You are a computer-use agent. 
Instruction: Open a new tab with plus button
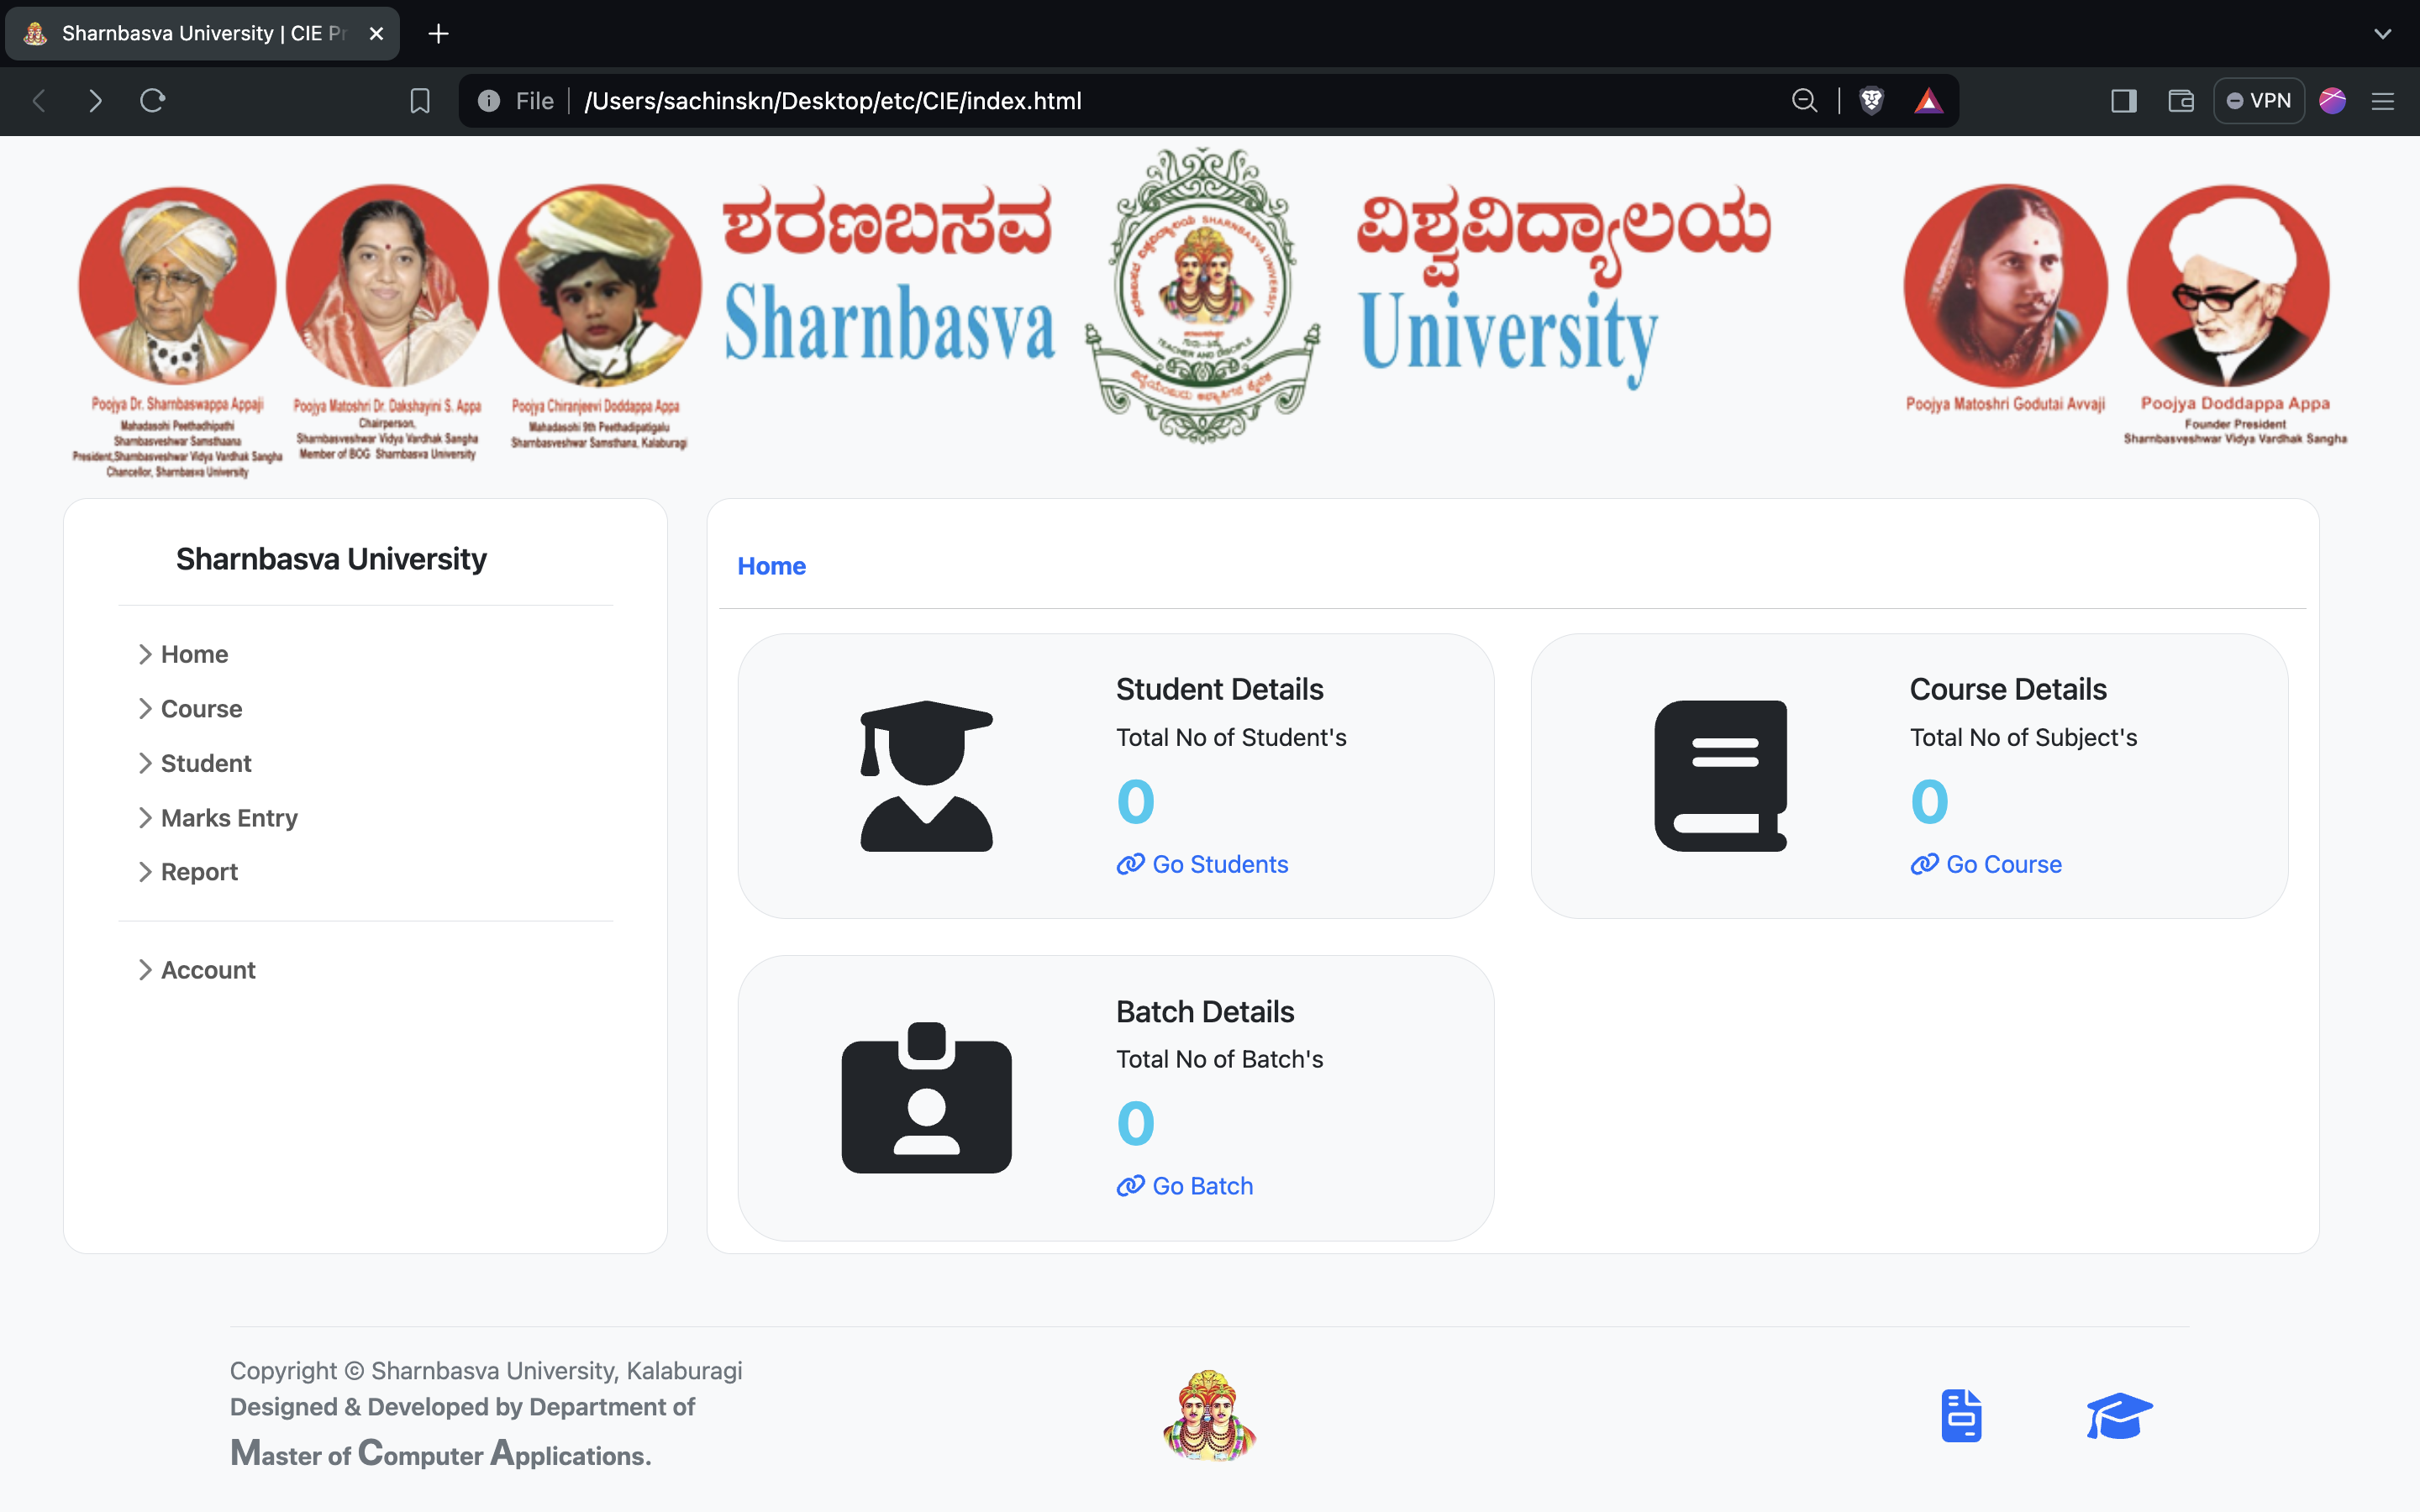[x=438, y=34]
